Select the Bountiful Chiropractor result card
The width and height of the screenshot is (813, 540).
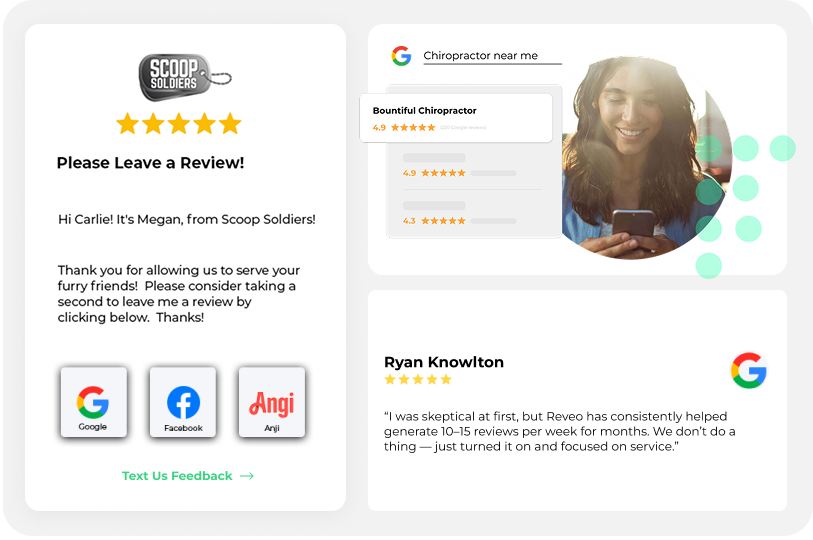pos(456,118)
